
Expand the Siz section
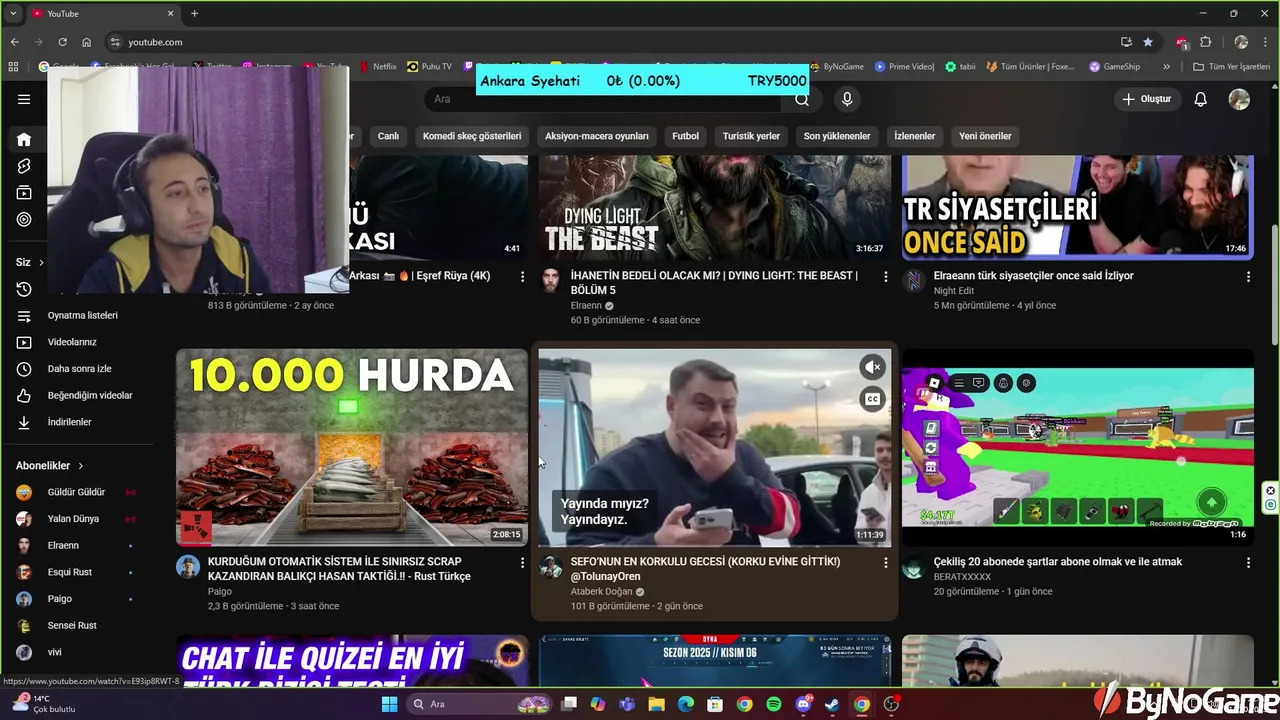[x=30, y=262]
